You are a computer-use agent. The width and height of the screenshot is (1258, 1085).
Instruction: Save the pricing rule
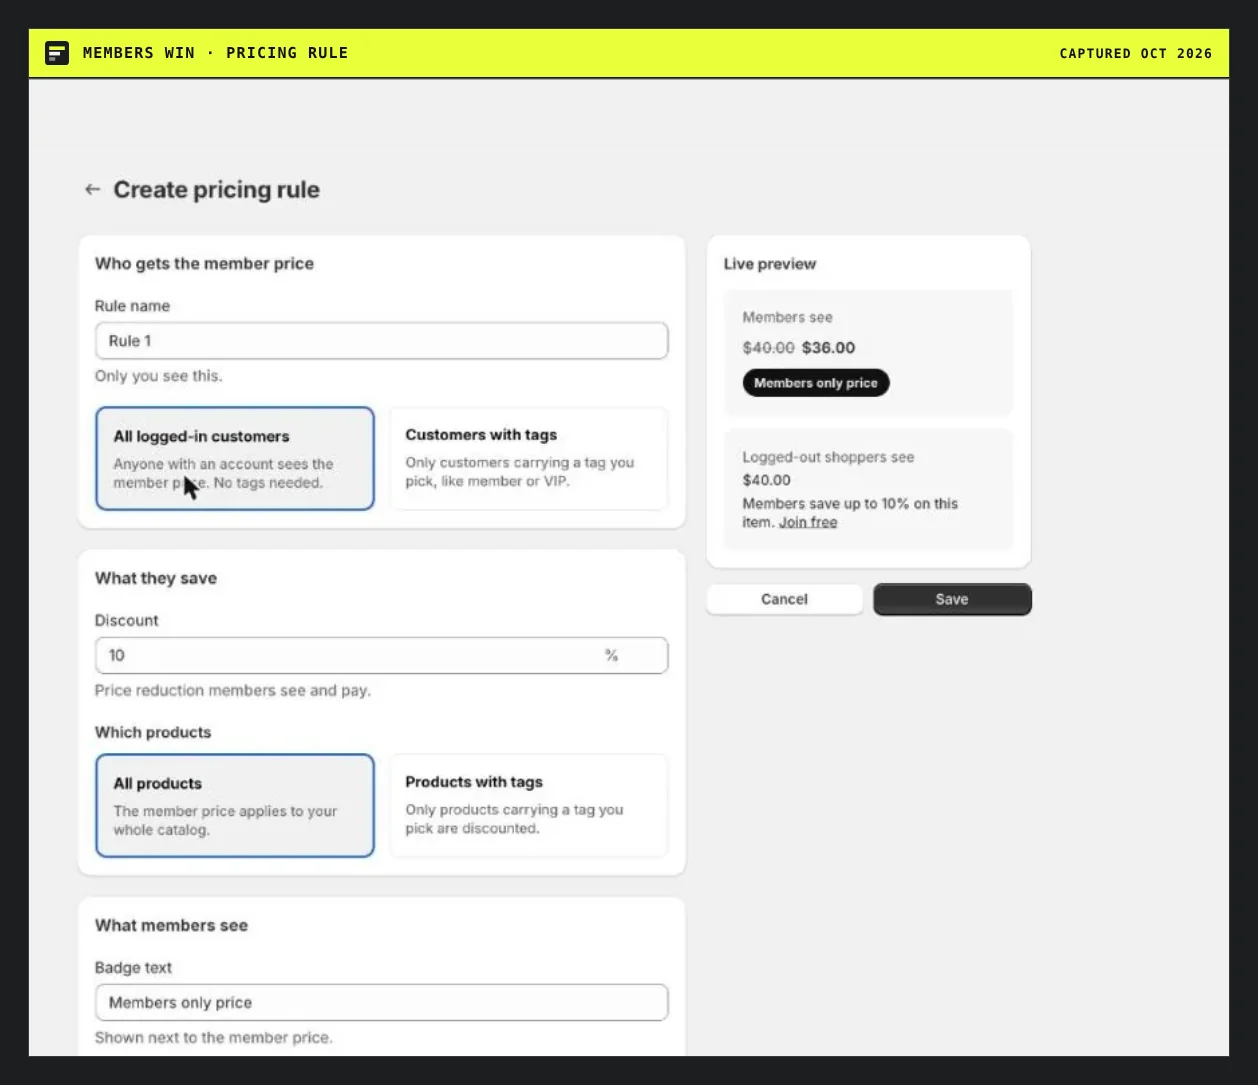pos(952,599)
